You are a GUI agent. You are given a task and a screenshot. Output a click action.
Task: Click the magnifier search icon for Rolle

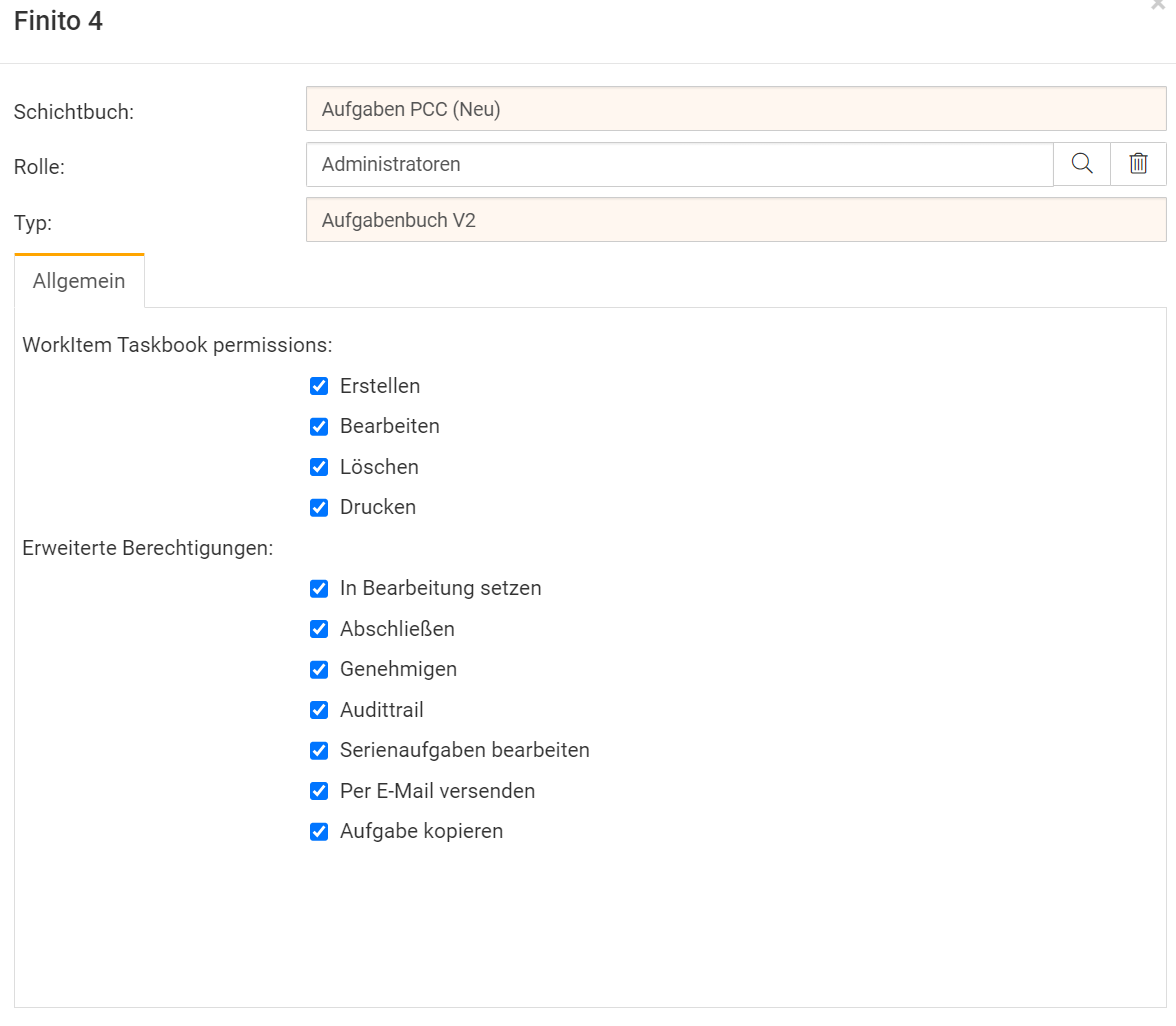(x=1081, y=164)
